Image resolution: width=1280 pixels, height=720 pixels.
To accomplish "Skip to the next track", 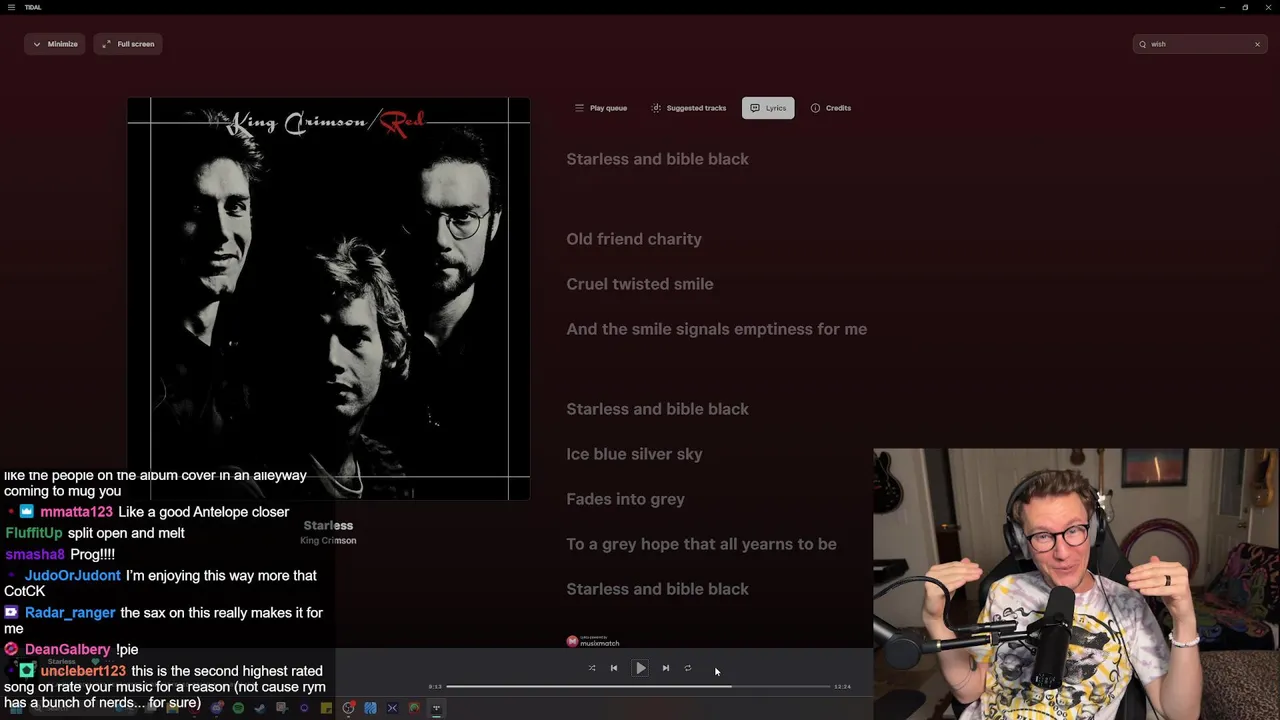I will pos(666,668).
